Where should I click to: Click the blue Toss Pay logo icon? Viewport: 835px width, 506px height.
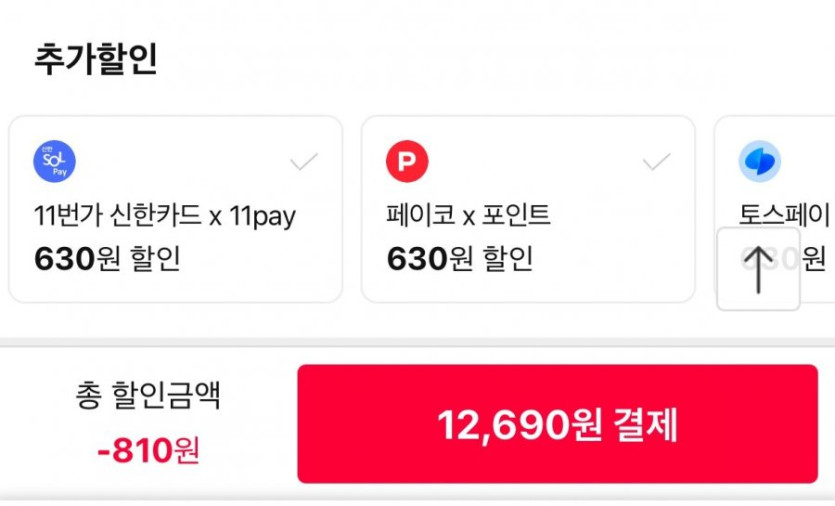tap(760, 162)
